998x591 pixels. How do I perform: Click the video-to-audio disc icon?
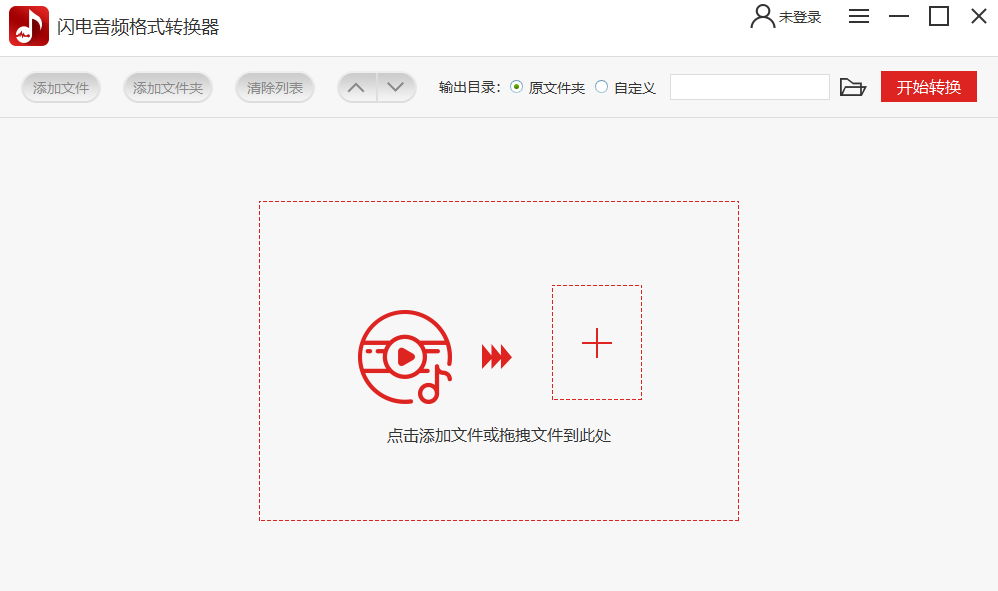click(x=405, y=357)
